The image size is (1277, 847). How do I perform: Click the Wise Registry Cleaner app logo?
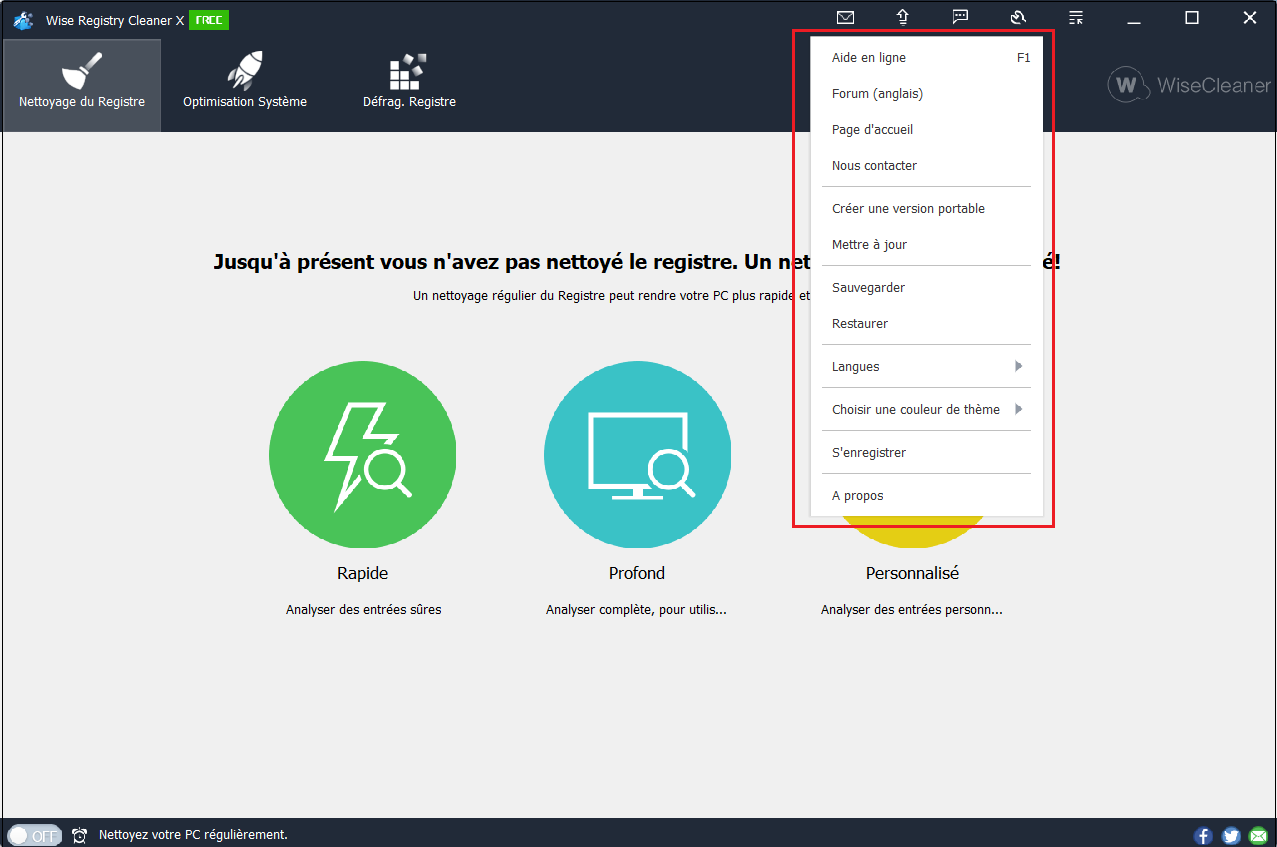[x=23, y=19]
